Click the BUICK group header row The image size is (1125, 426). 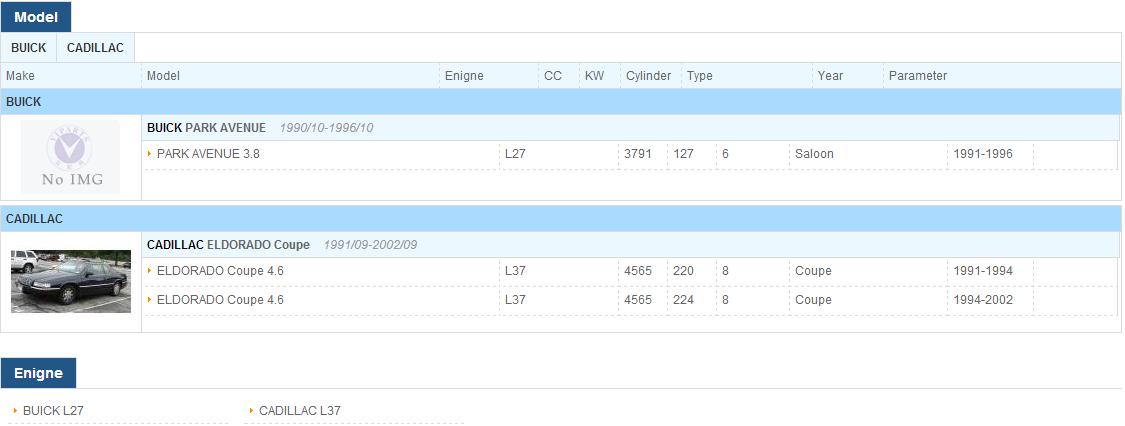[x=561, y=102]
